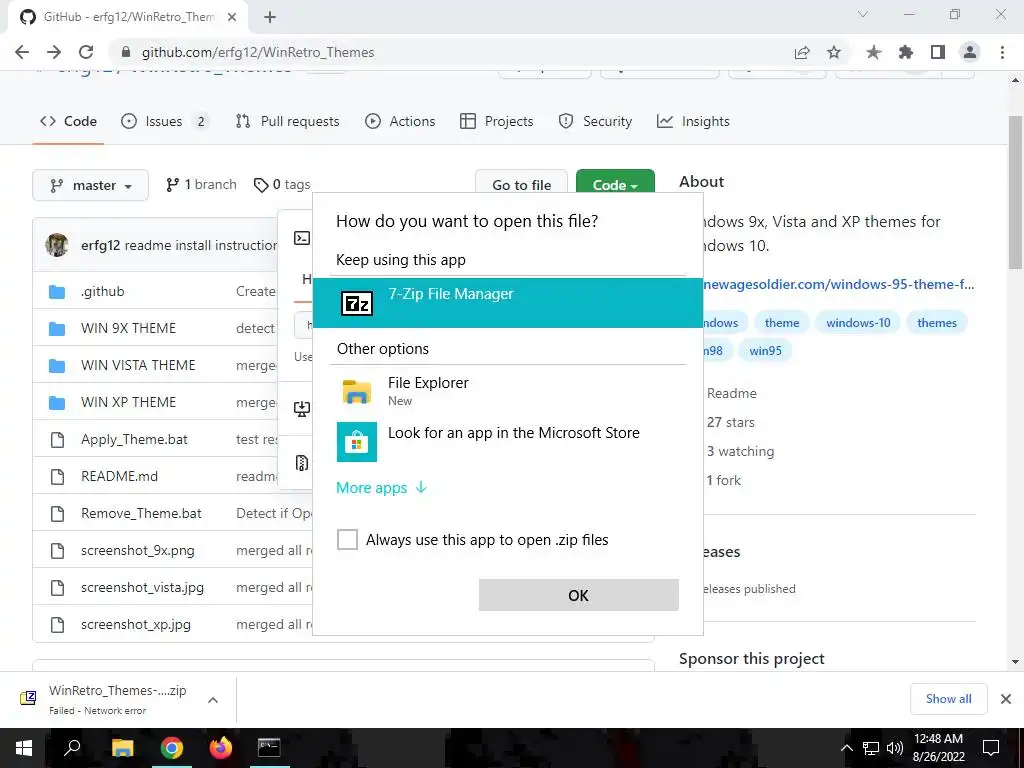Click Microsoft Store bag icon
Image resolution: width=1024 pixels, height=768 pixels.
click(x=357, y=441)
